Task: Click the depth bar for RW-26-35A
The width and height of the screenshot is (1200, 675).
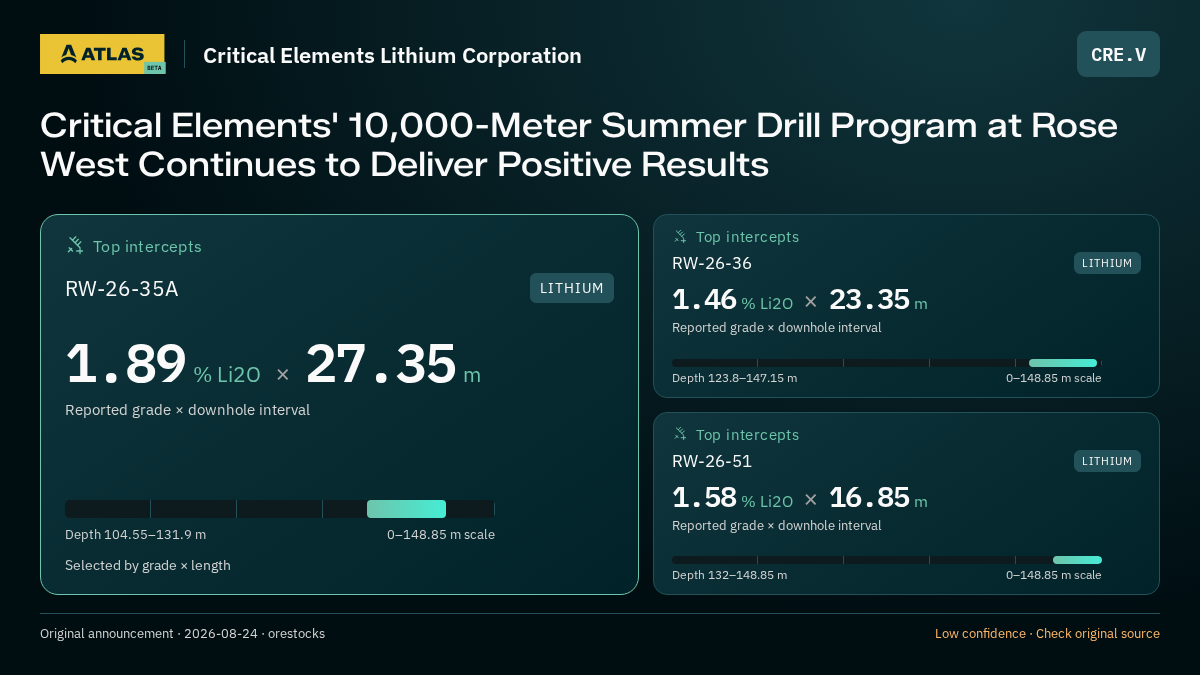Action: click(280, 509)
